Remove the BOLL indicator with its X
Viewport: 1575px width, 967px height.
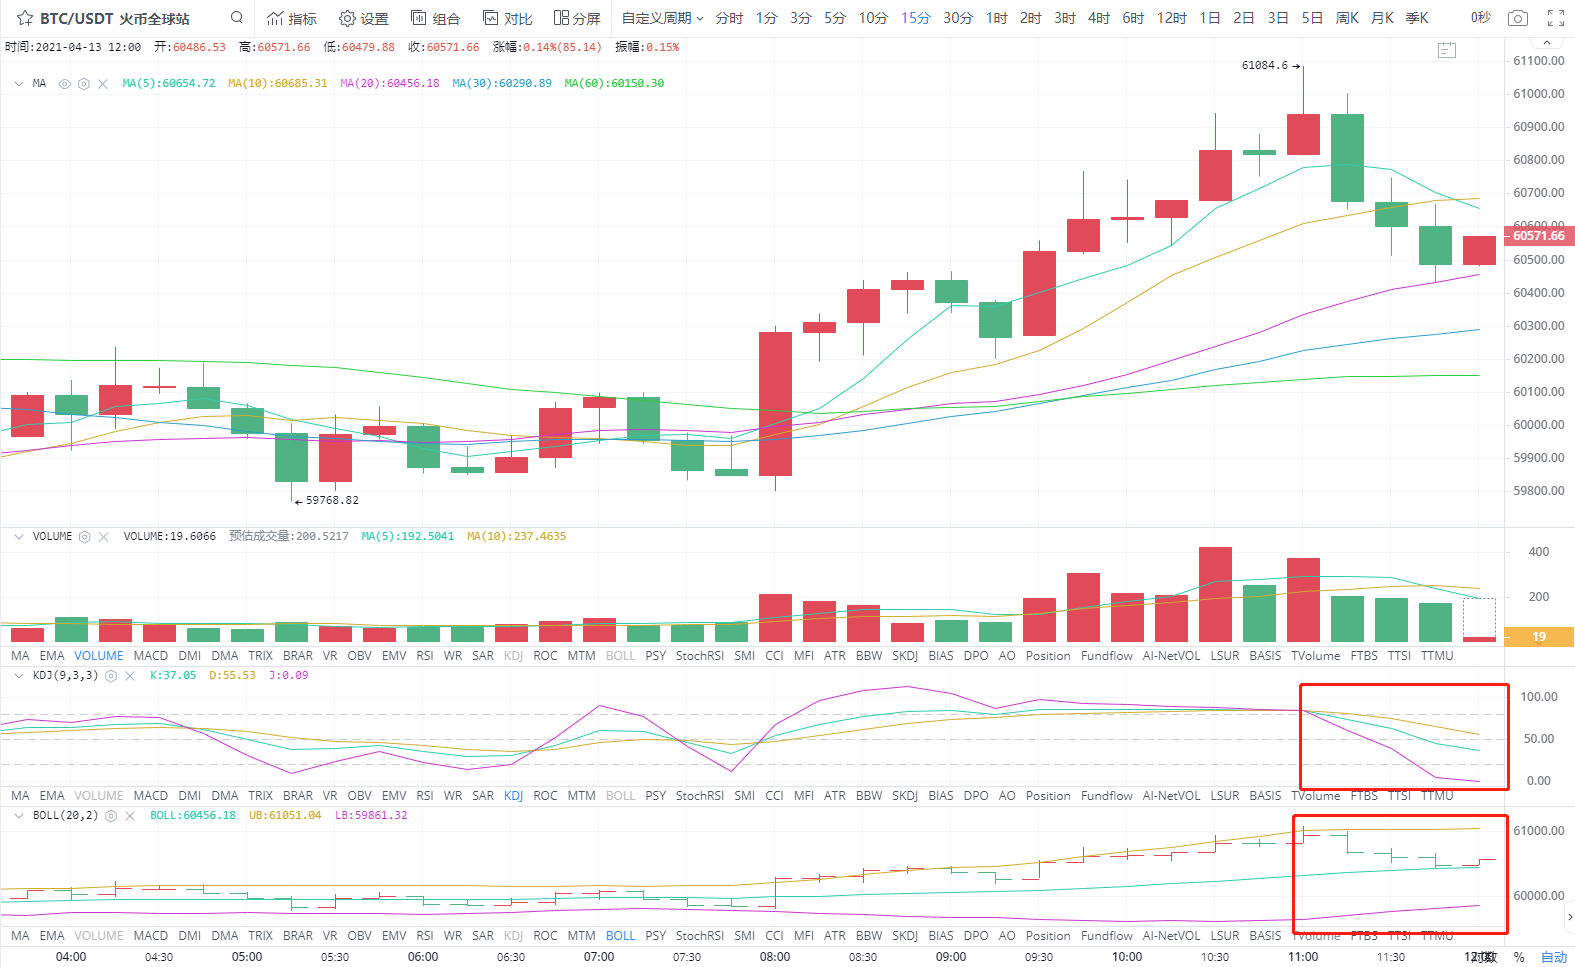[130, 816]
